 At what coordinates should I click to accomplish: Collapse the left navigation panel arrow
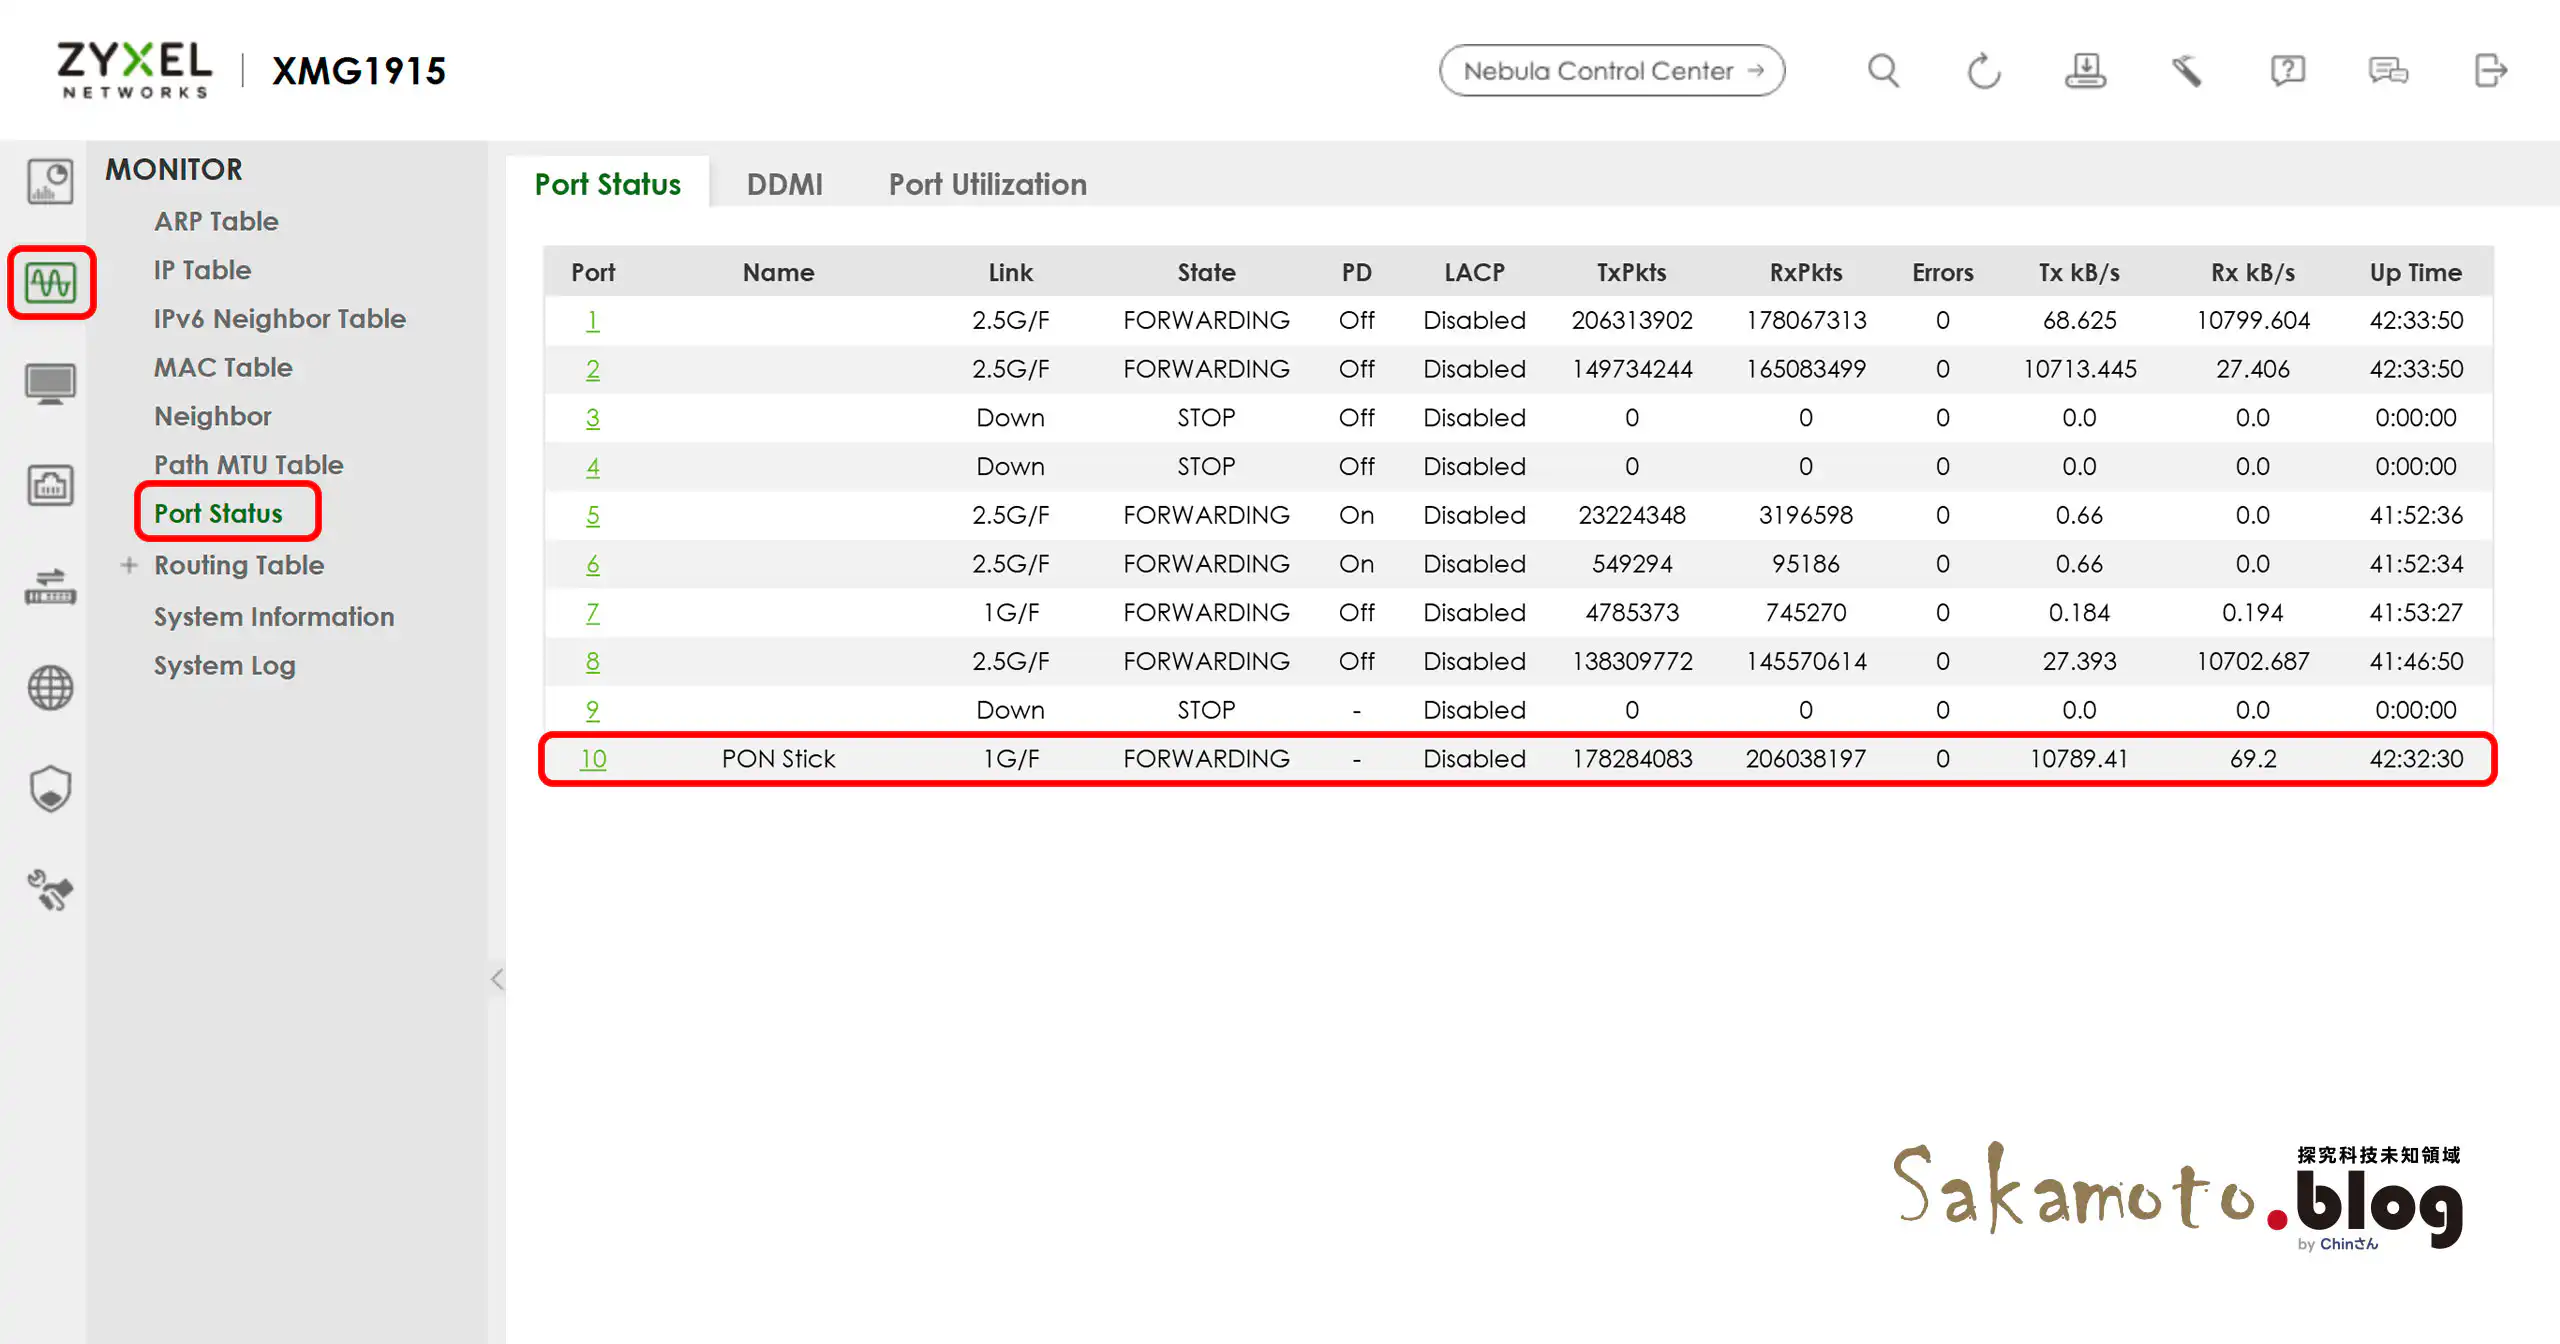pyautogui.click(x=497, y=978)
